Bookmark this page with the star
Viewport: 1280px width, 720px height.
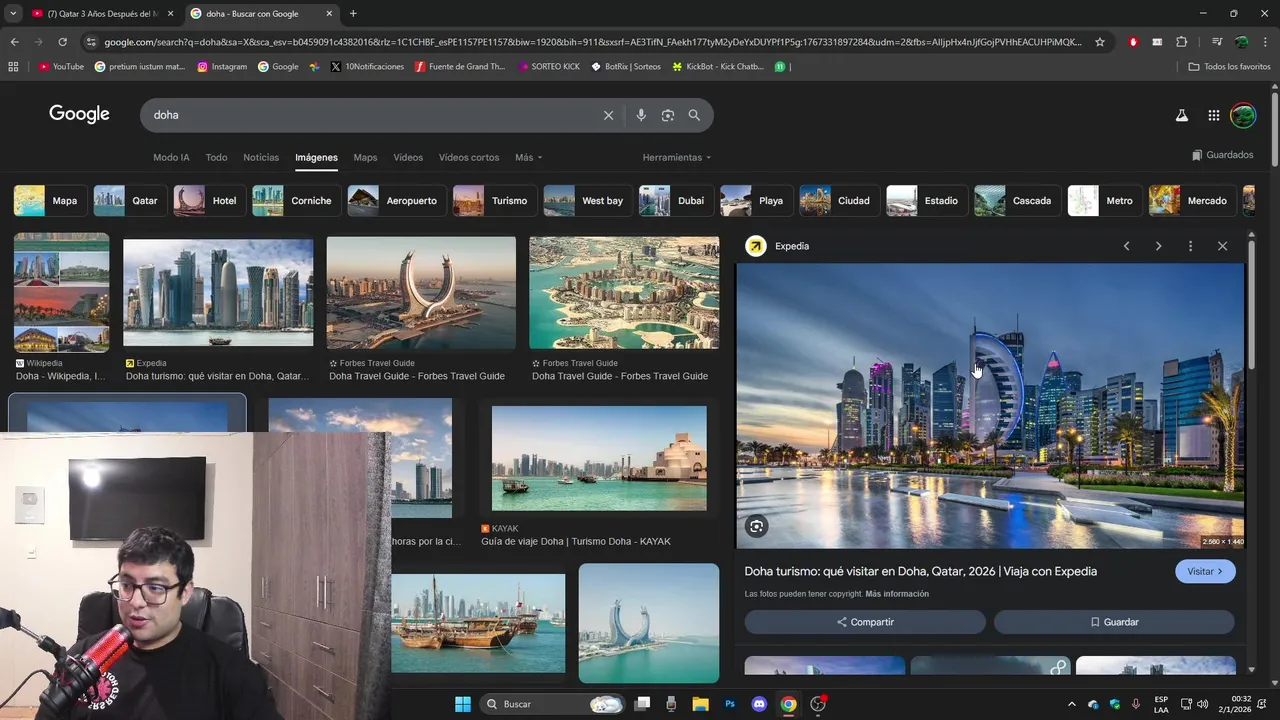pos(1100,42)
